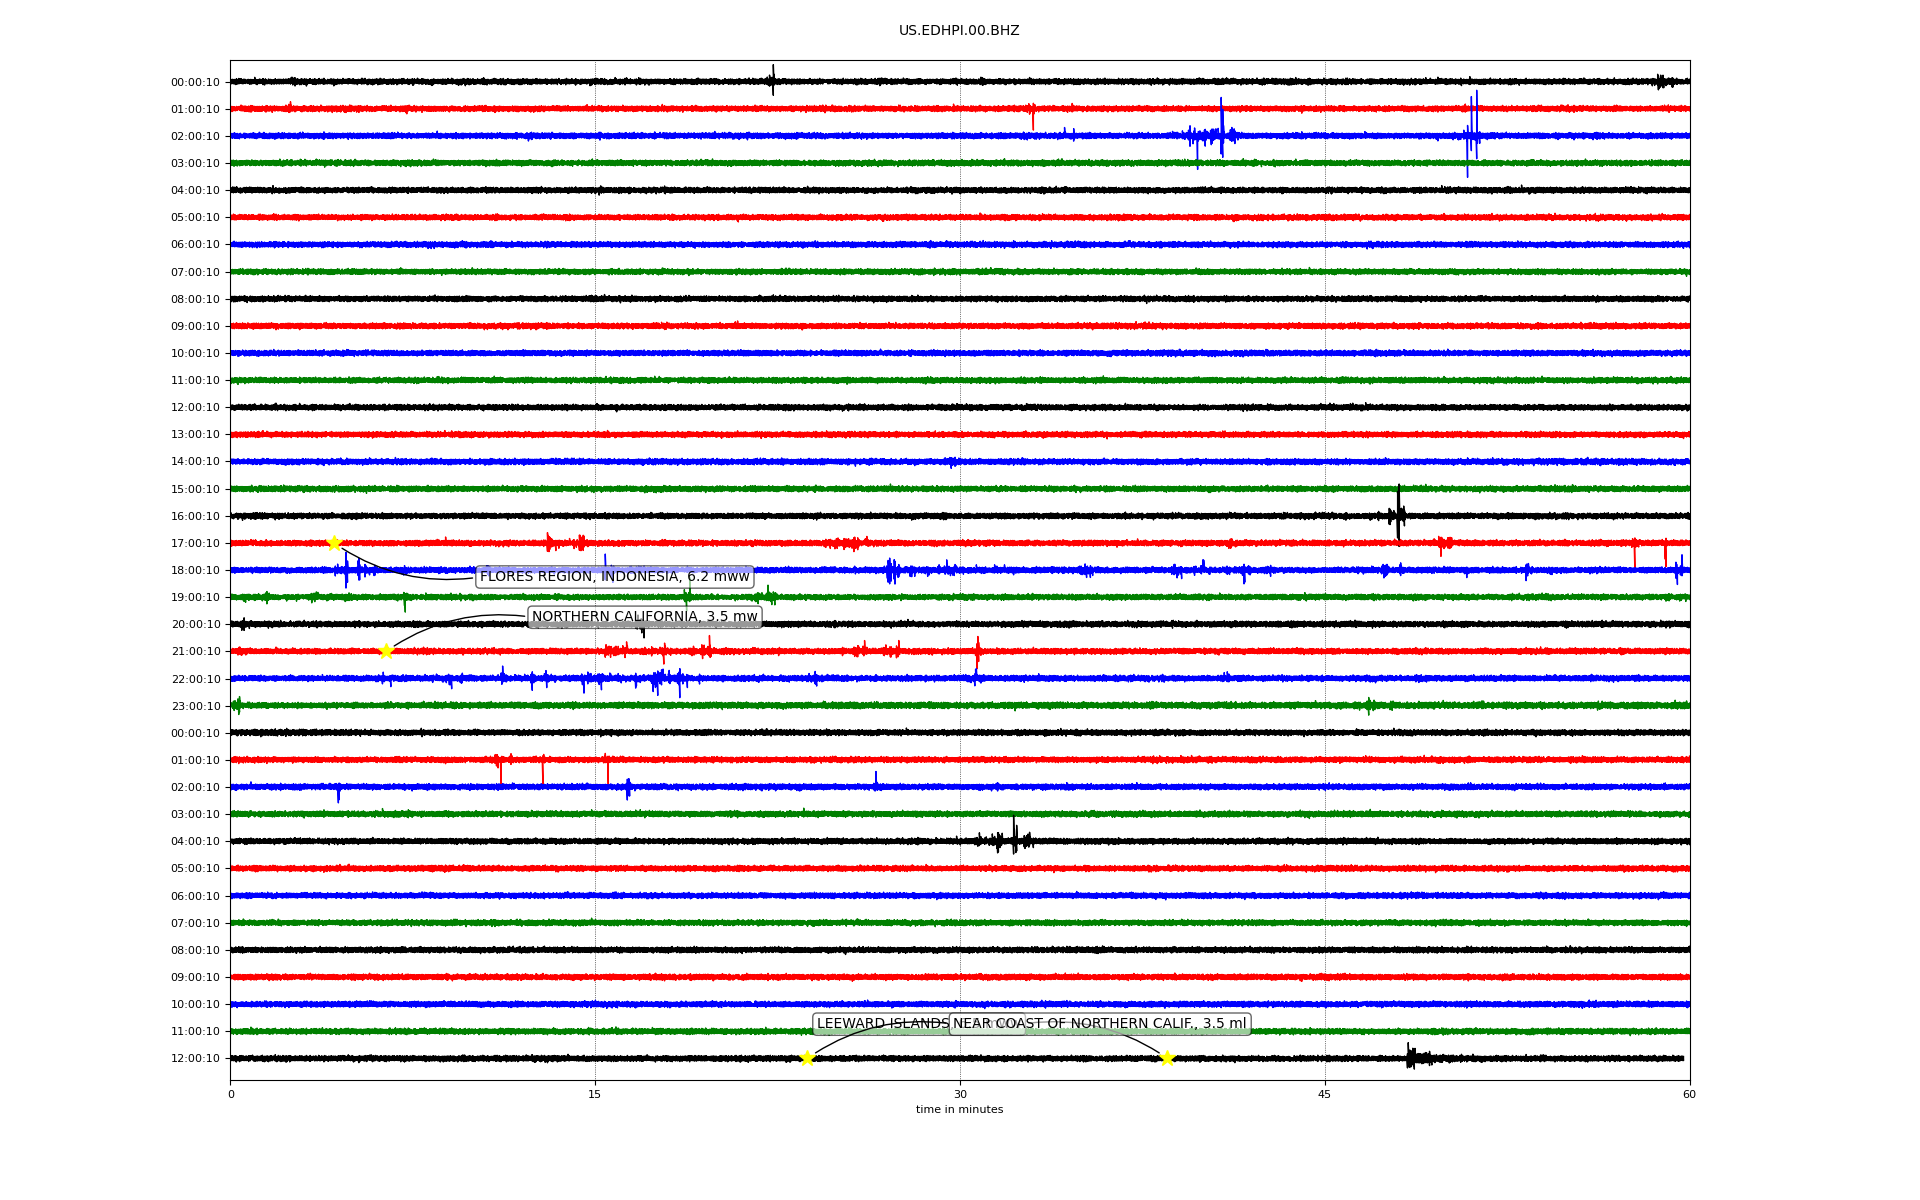Screen dimensions: 1920x1200
Task: Click the black burst on the last 12:00:10 trace
Action: pyautogui.click(x=1415, y=1057)
